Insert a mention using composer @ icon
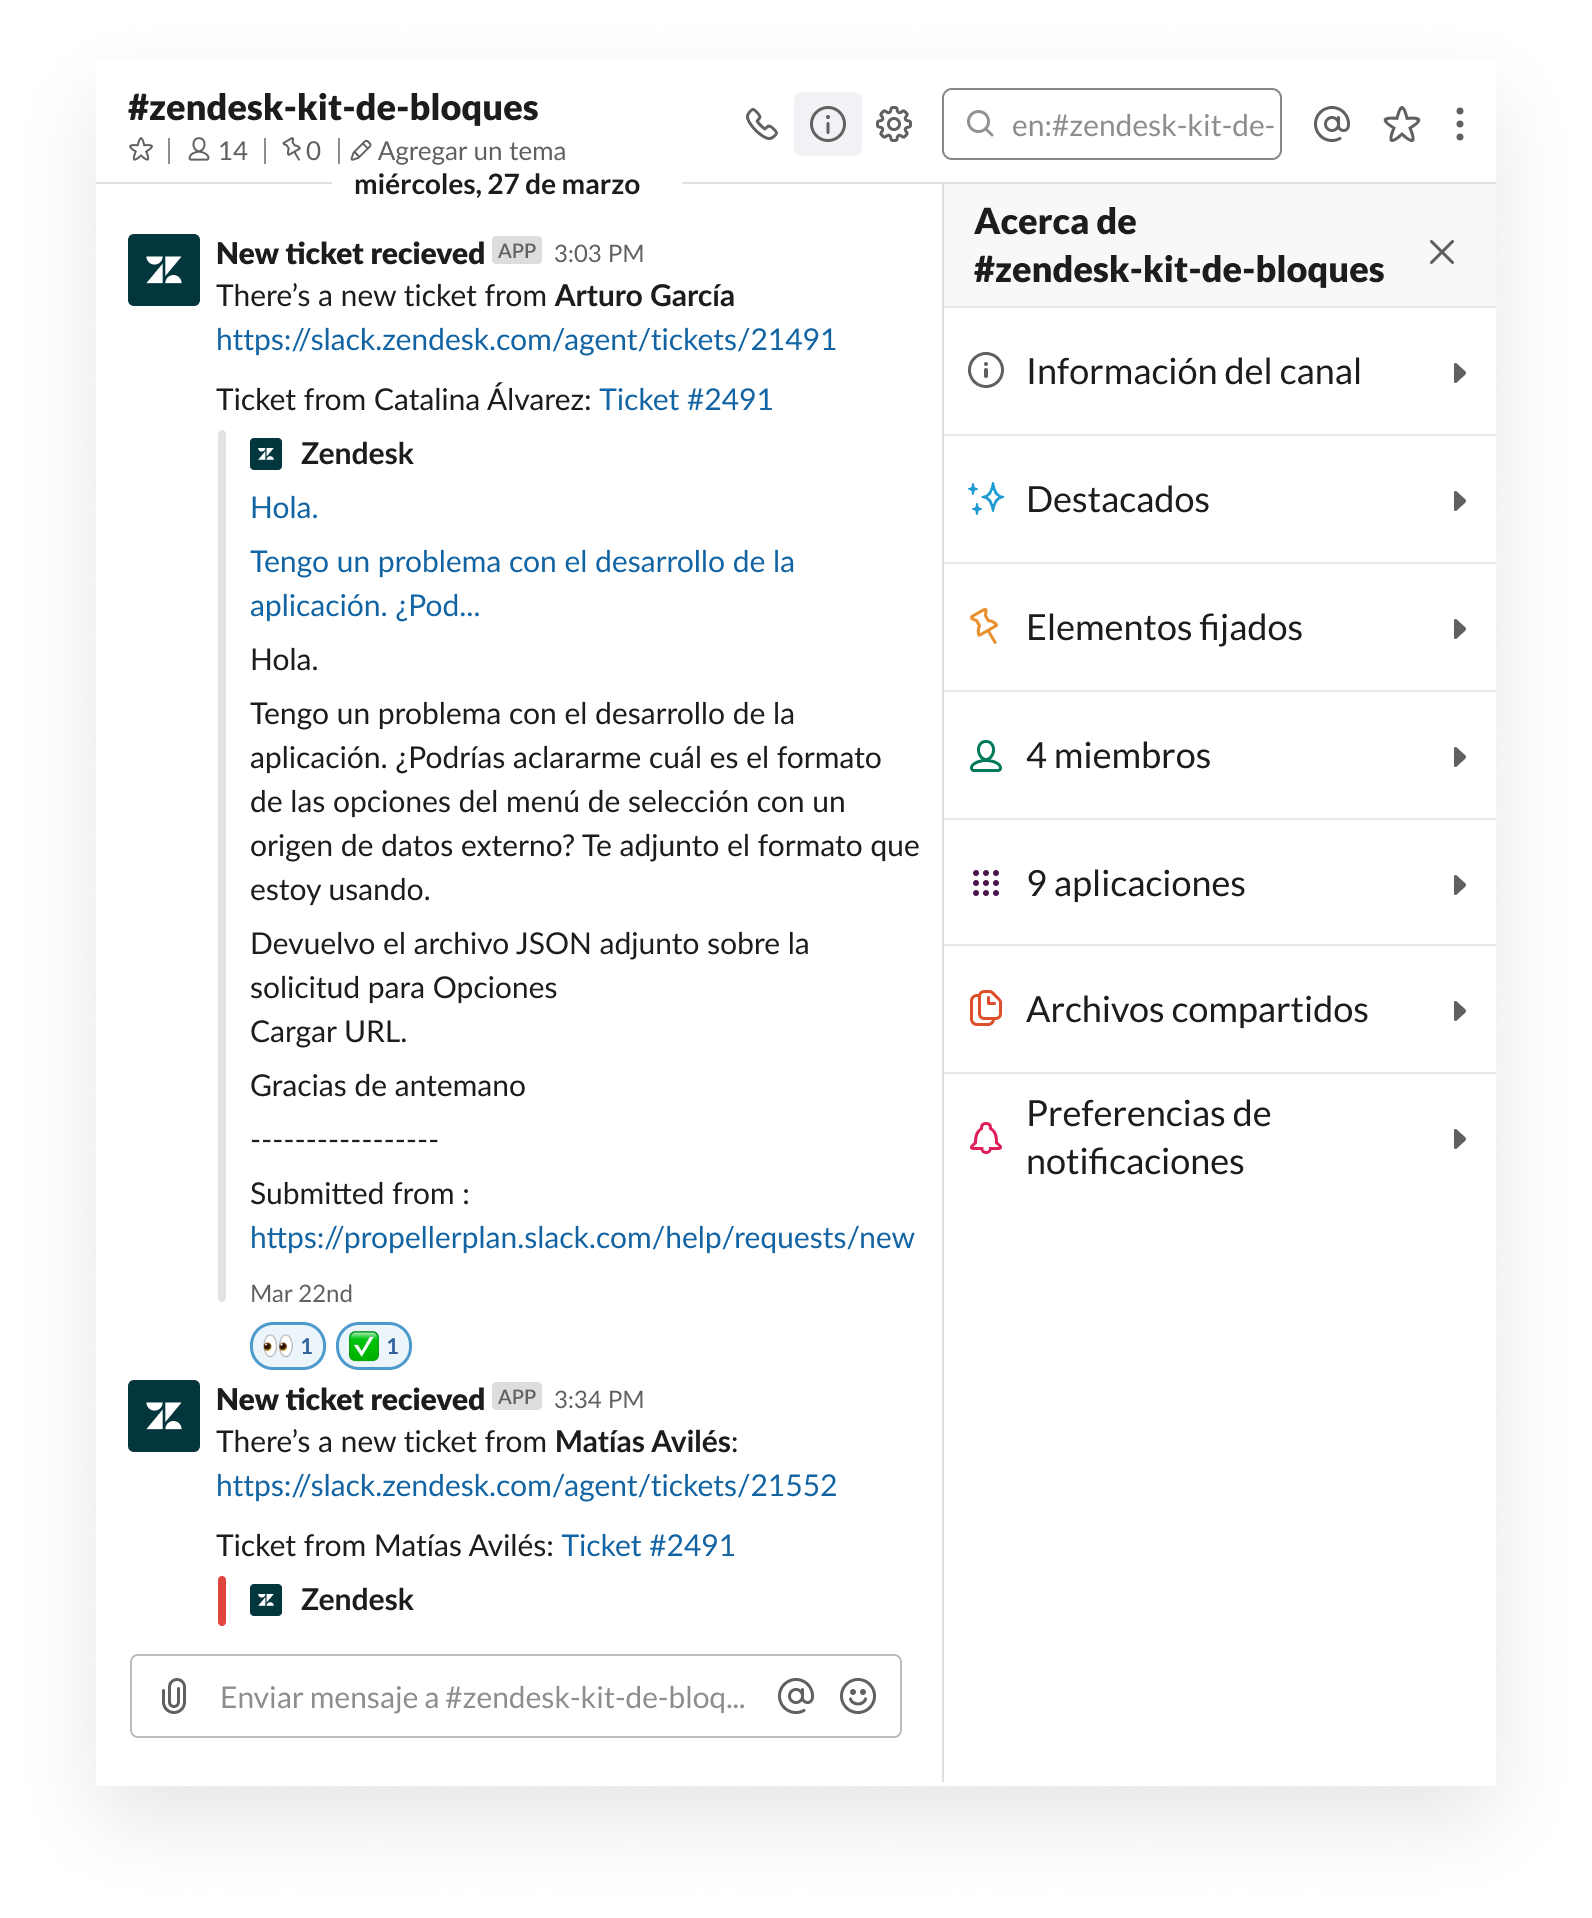Viewport: 1592px width, 1918px height. pos(795,1696)
